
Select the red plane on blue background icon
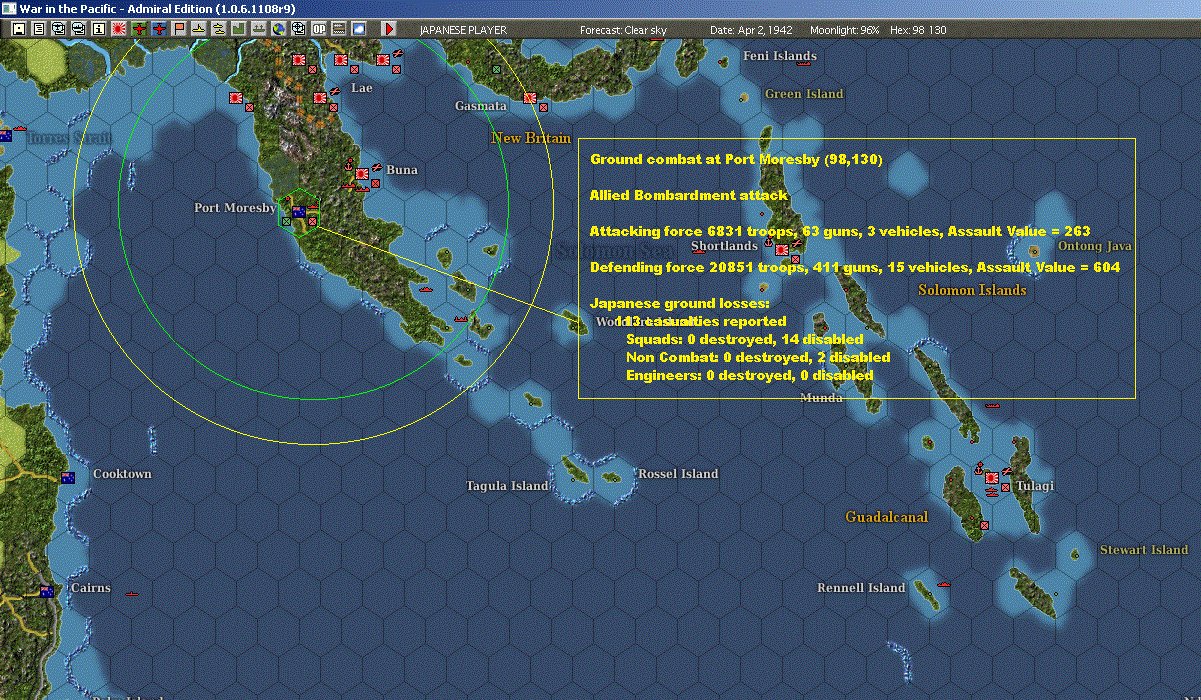[159, 29]
